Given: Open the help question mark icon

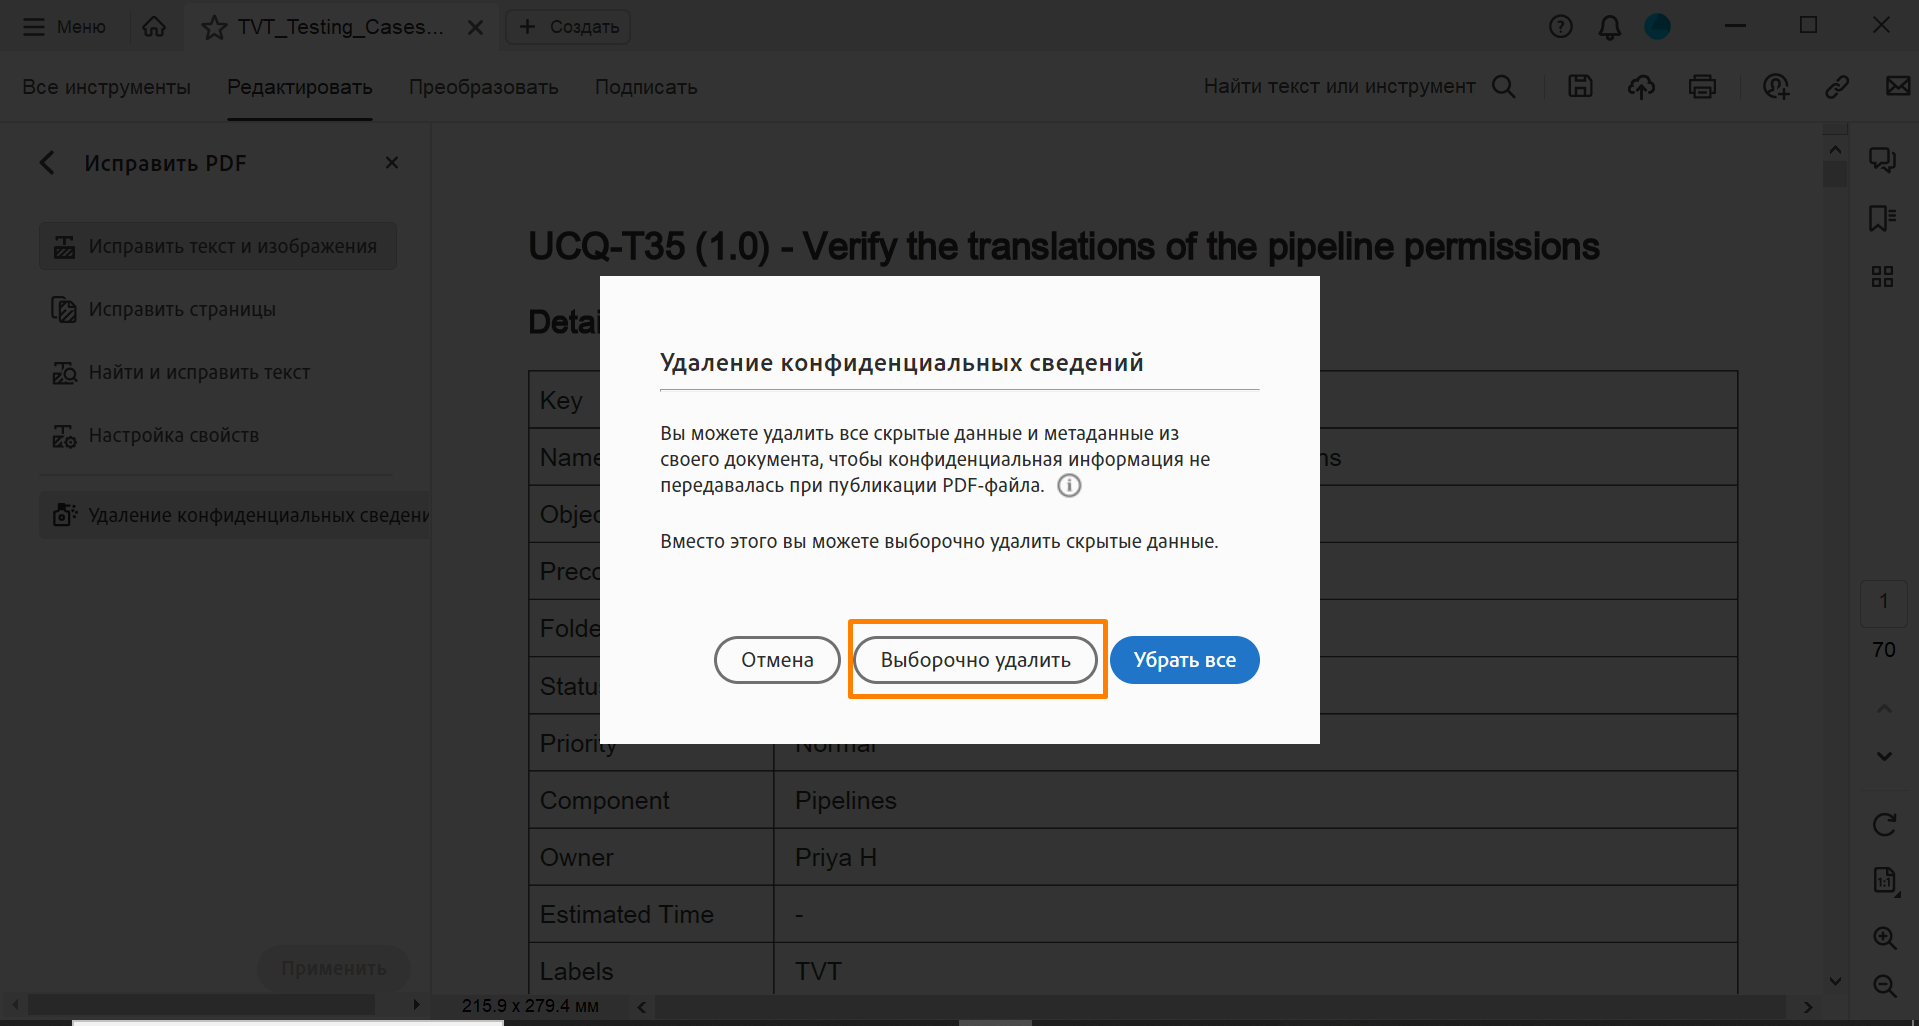Looking at the screenshot, I should (x=1560, y=27).
